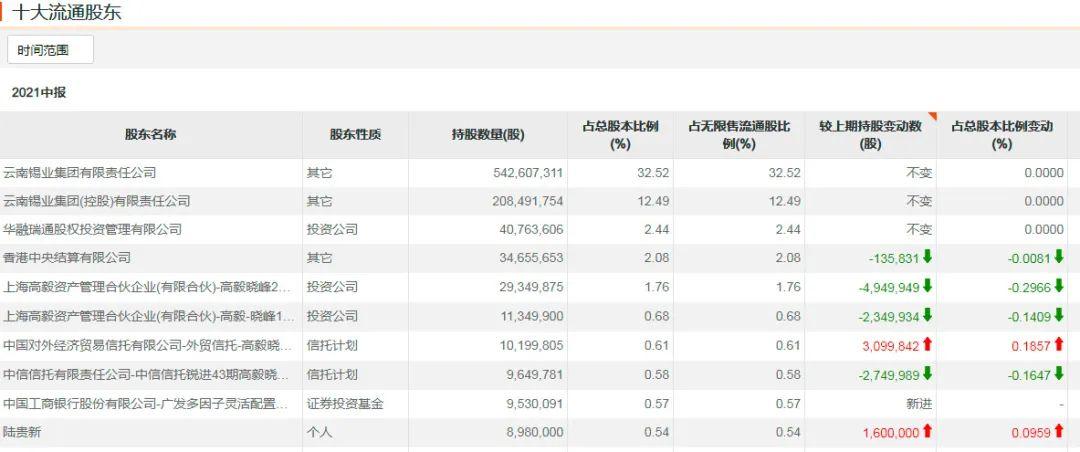Image resolution: width=1080 pixels, height=452 pixels.
Task: Click red up arrow next to 3,099,842
Action: 927,345
